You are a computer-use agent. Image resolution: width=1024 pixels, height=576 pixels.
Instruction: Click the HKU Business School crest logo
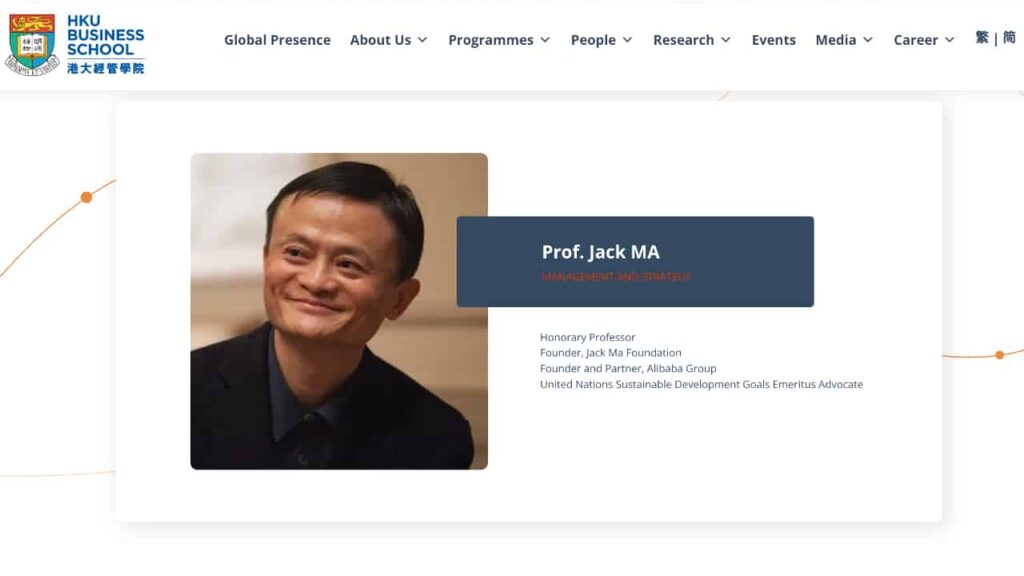[x=32, y=44]
